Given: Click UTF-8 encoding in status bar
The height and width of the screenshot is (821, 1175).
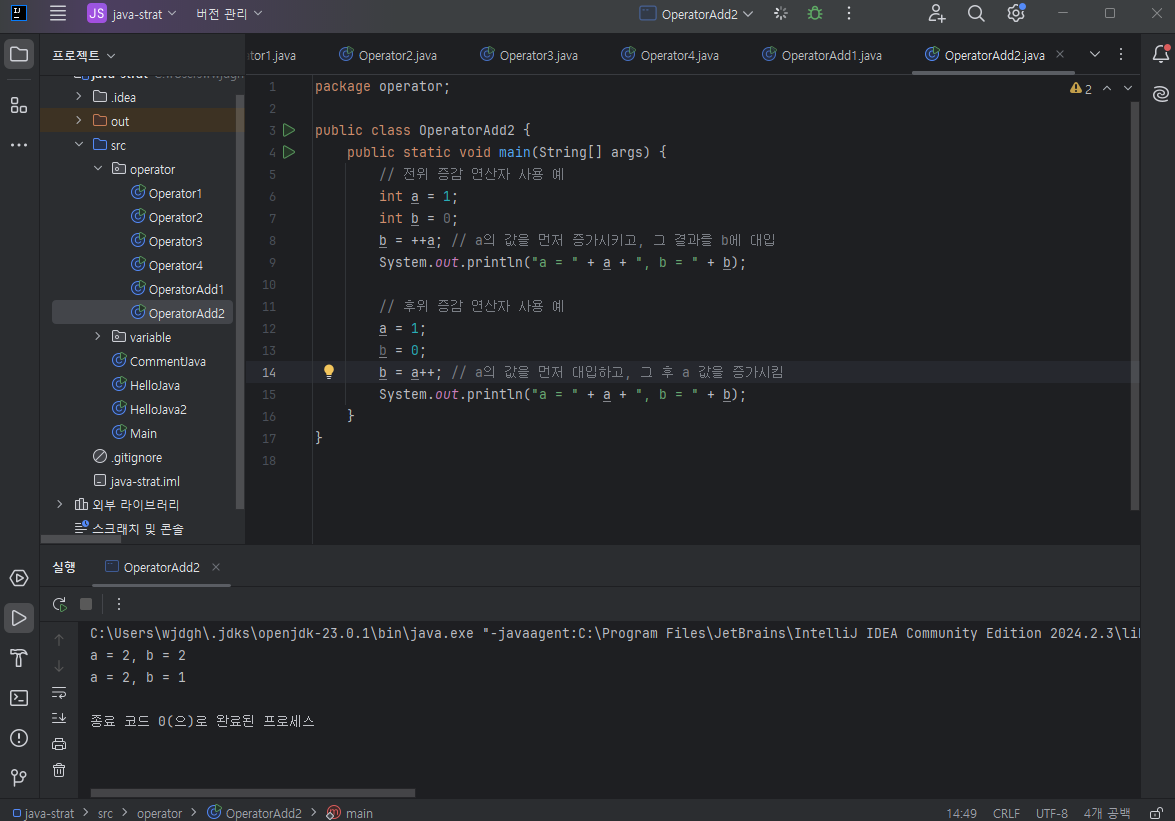Looking at the screenshot, I should [x=1052, y=814].
